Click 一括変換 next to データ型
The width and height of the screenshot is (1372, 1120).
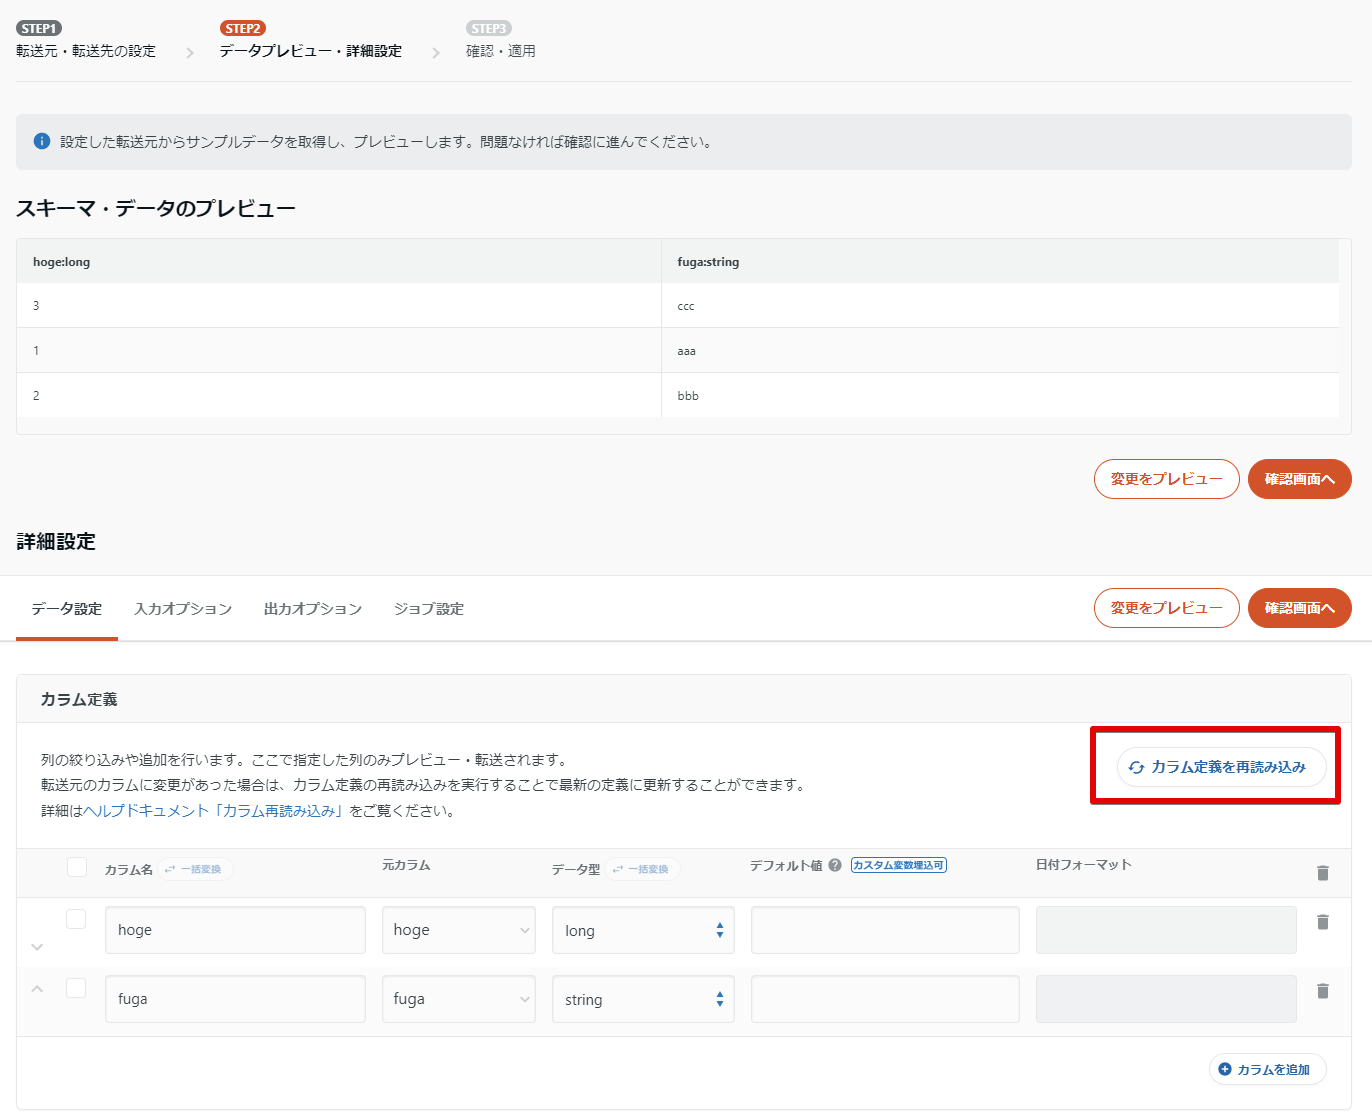642,869
